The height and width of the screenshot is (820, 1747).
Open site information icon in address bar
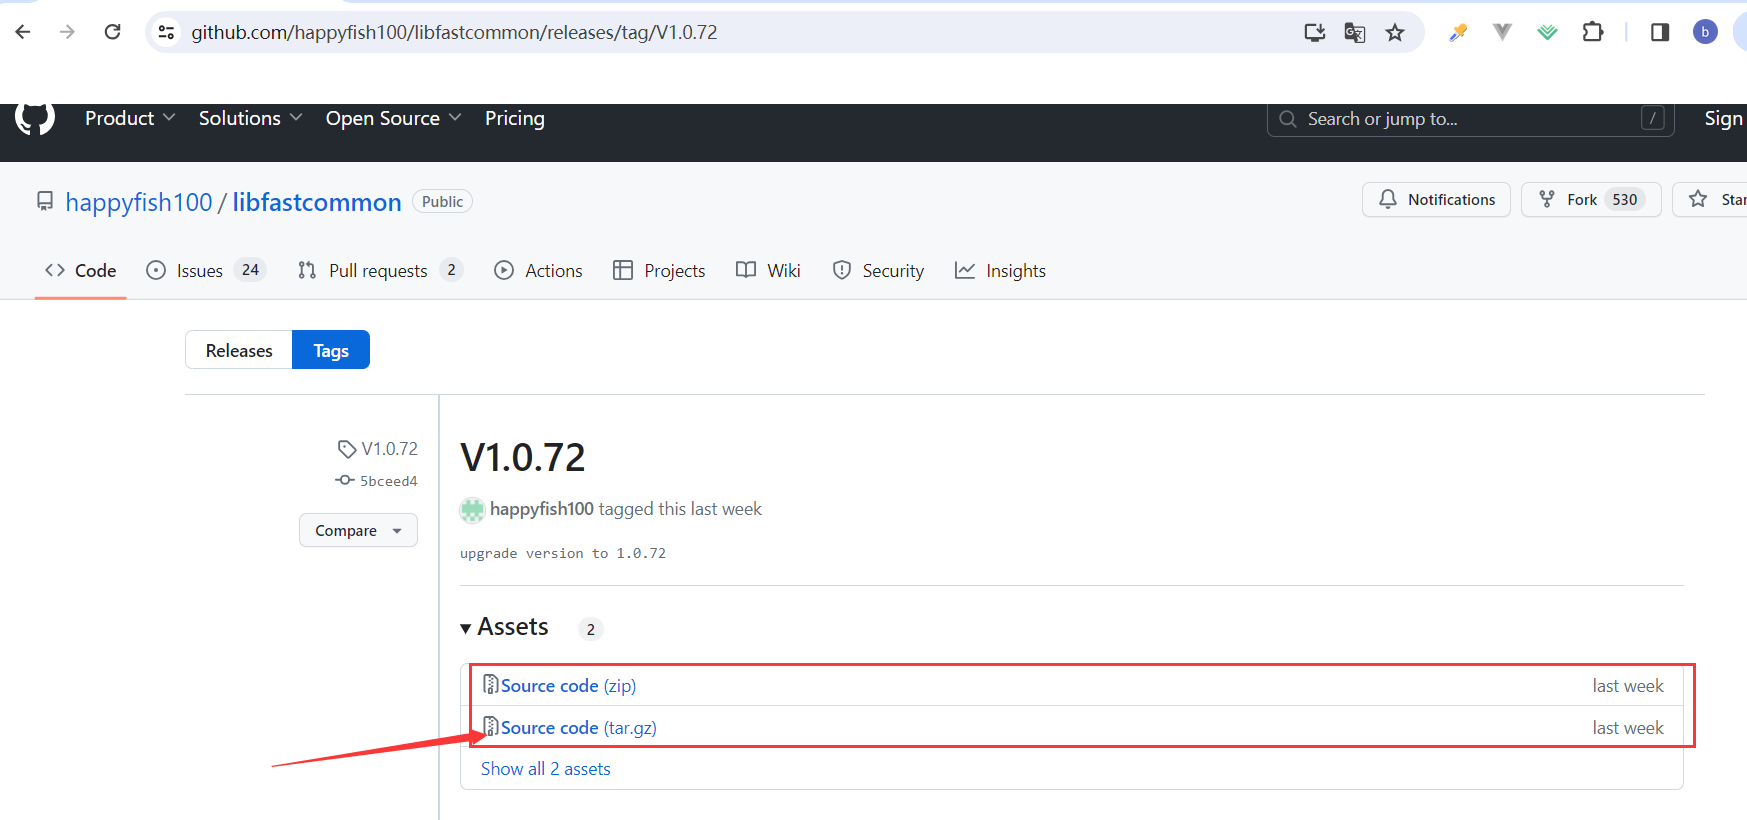167,32
